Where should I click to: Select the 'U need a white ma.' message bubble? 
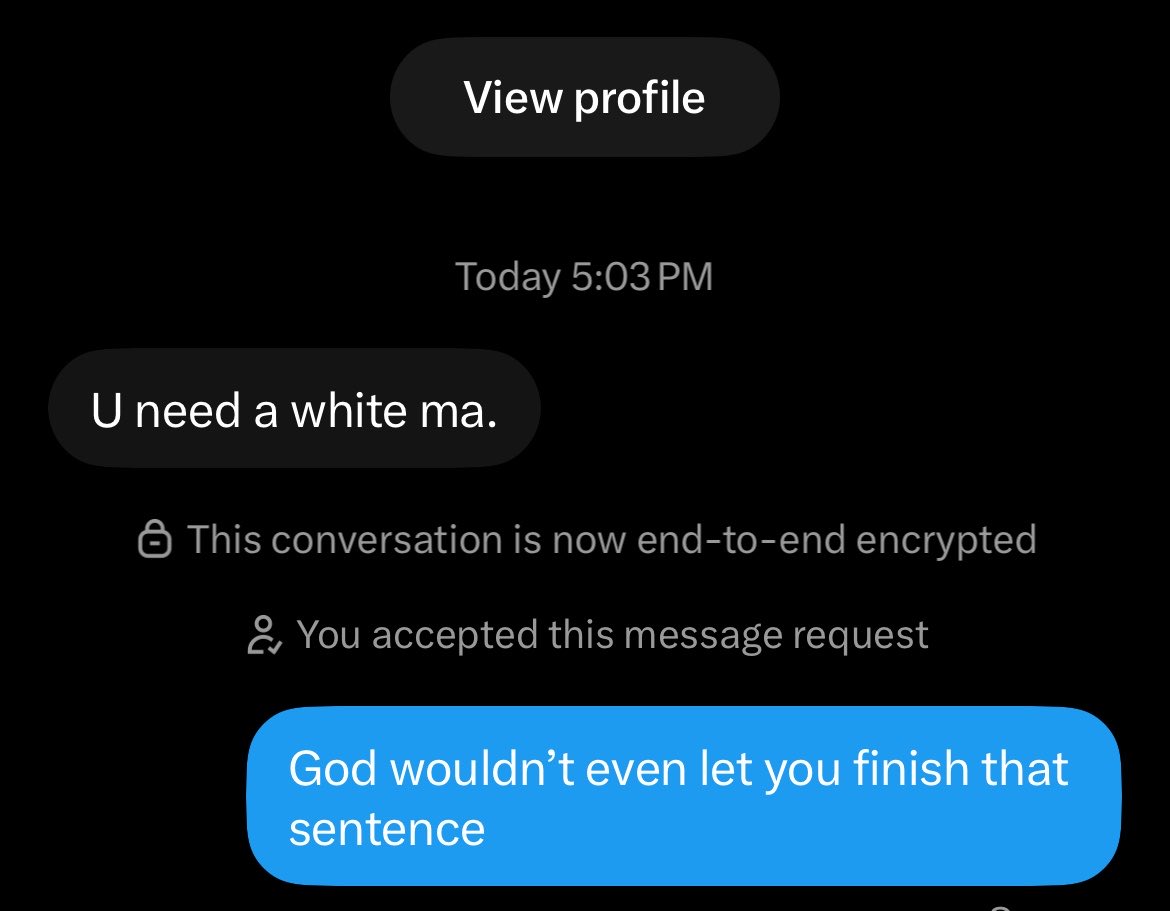point(294,408)
